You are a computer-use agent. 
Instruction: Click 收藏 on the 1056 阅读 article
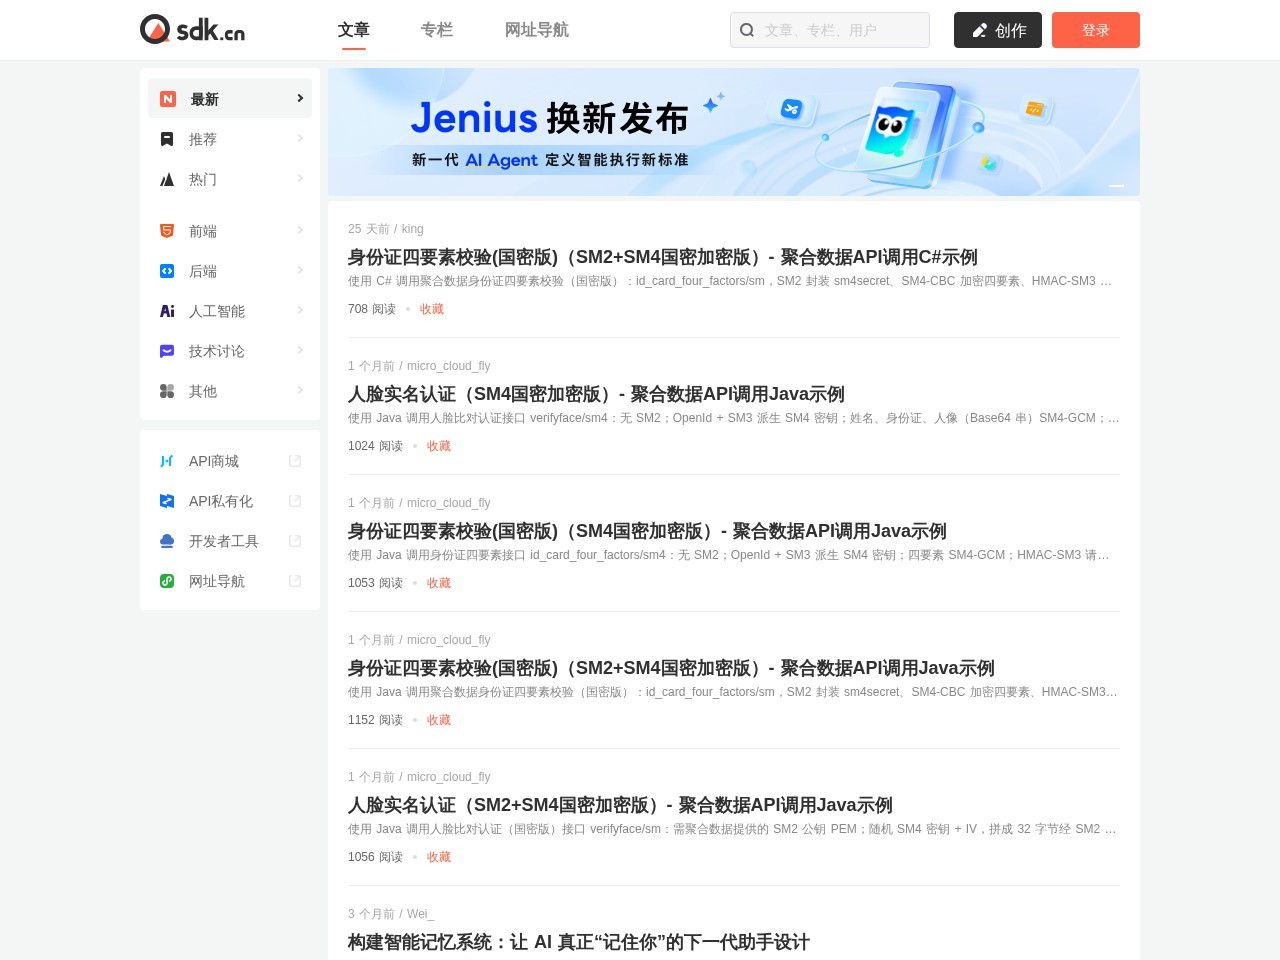(x=439, y=857)
